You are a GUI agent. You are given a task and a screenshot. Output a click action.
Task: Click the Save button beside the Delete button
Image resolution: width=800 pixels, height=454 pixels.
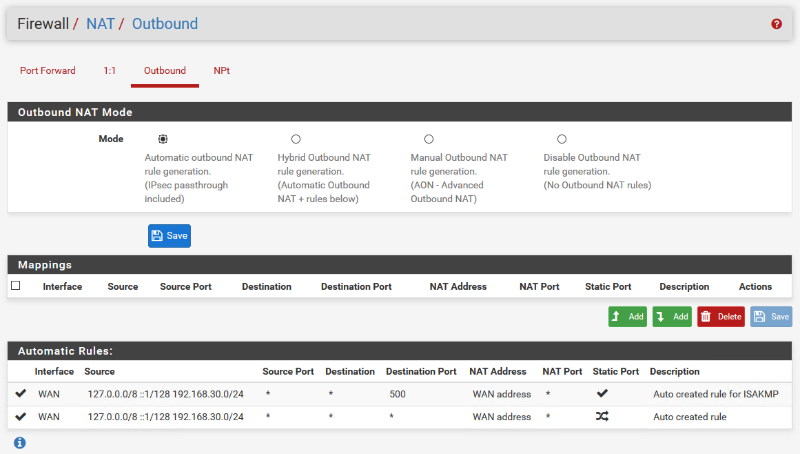(x=770, y=316)
